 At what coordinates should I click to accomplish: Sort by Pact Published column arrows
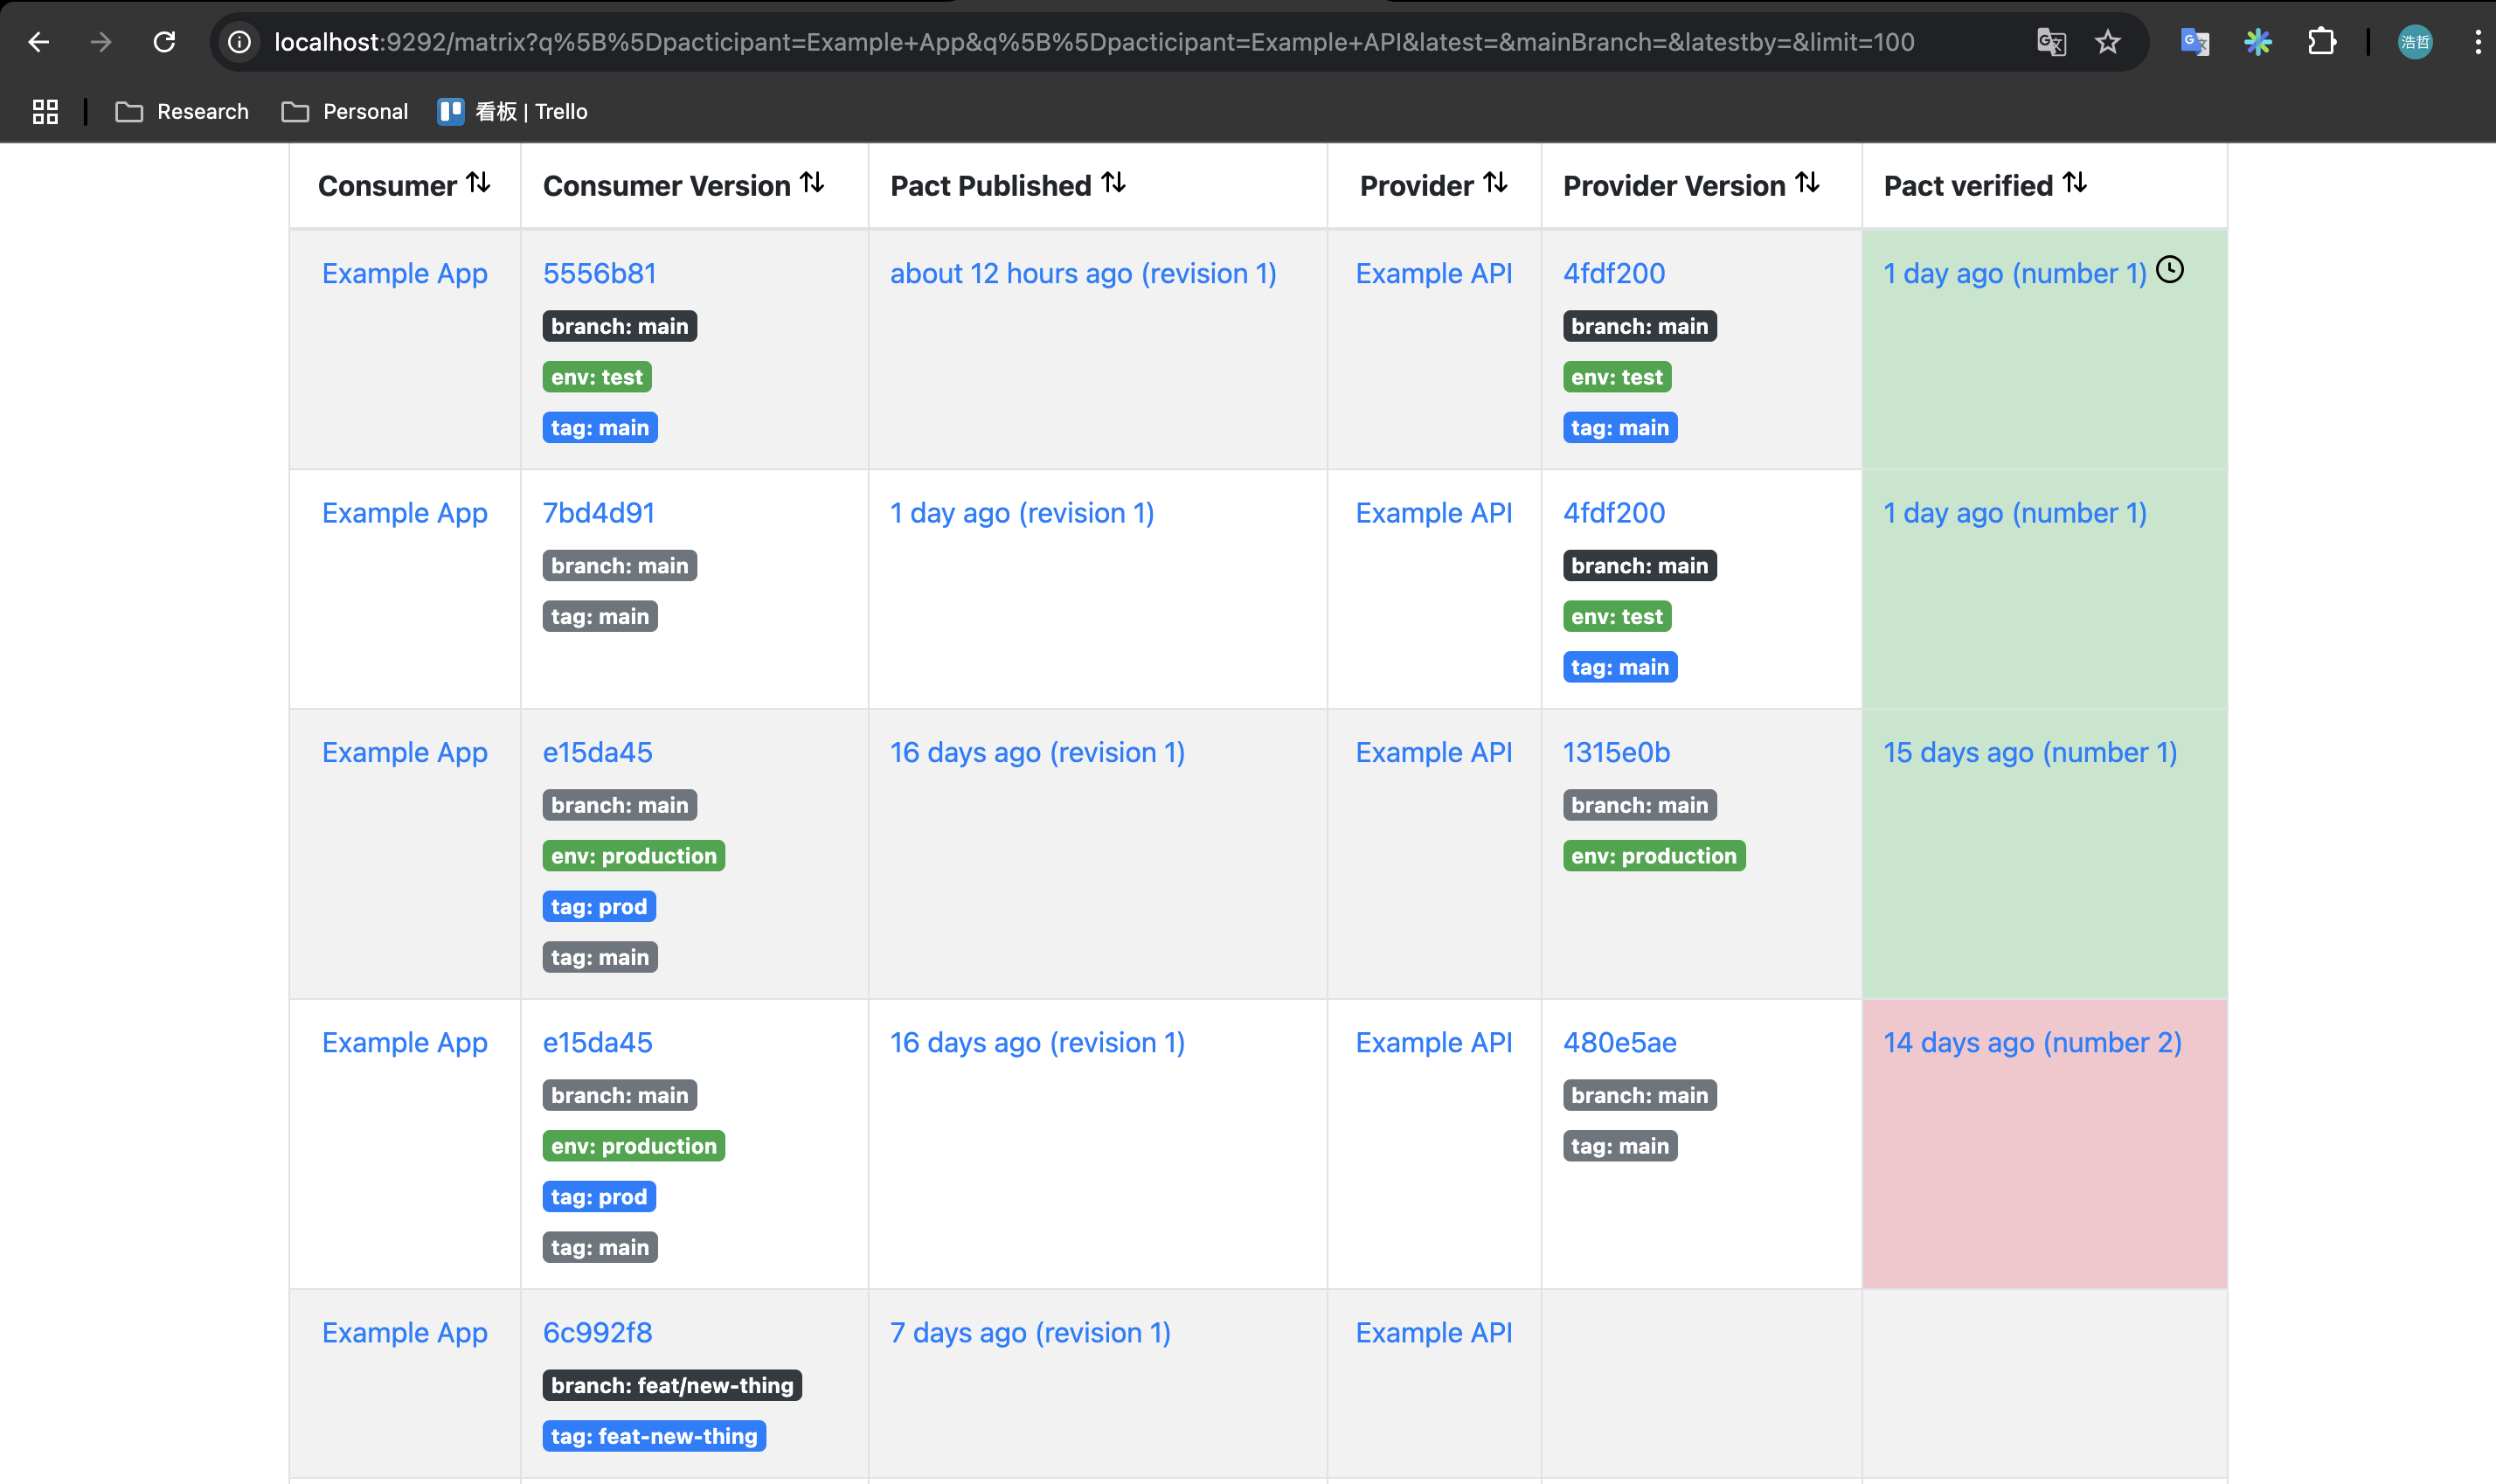point(1113,183)
